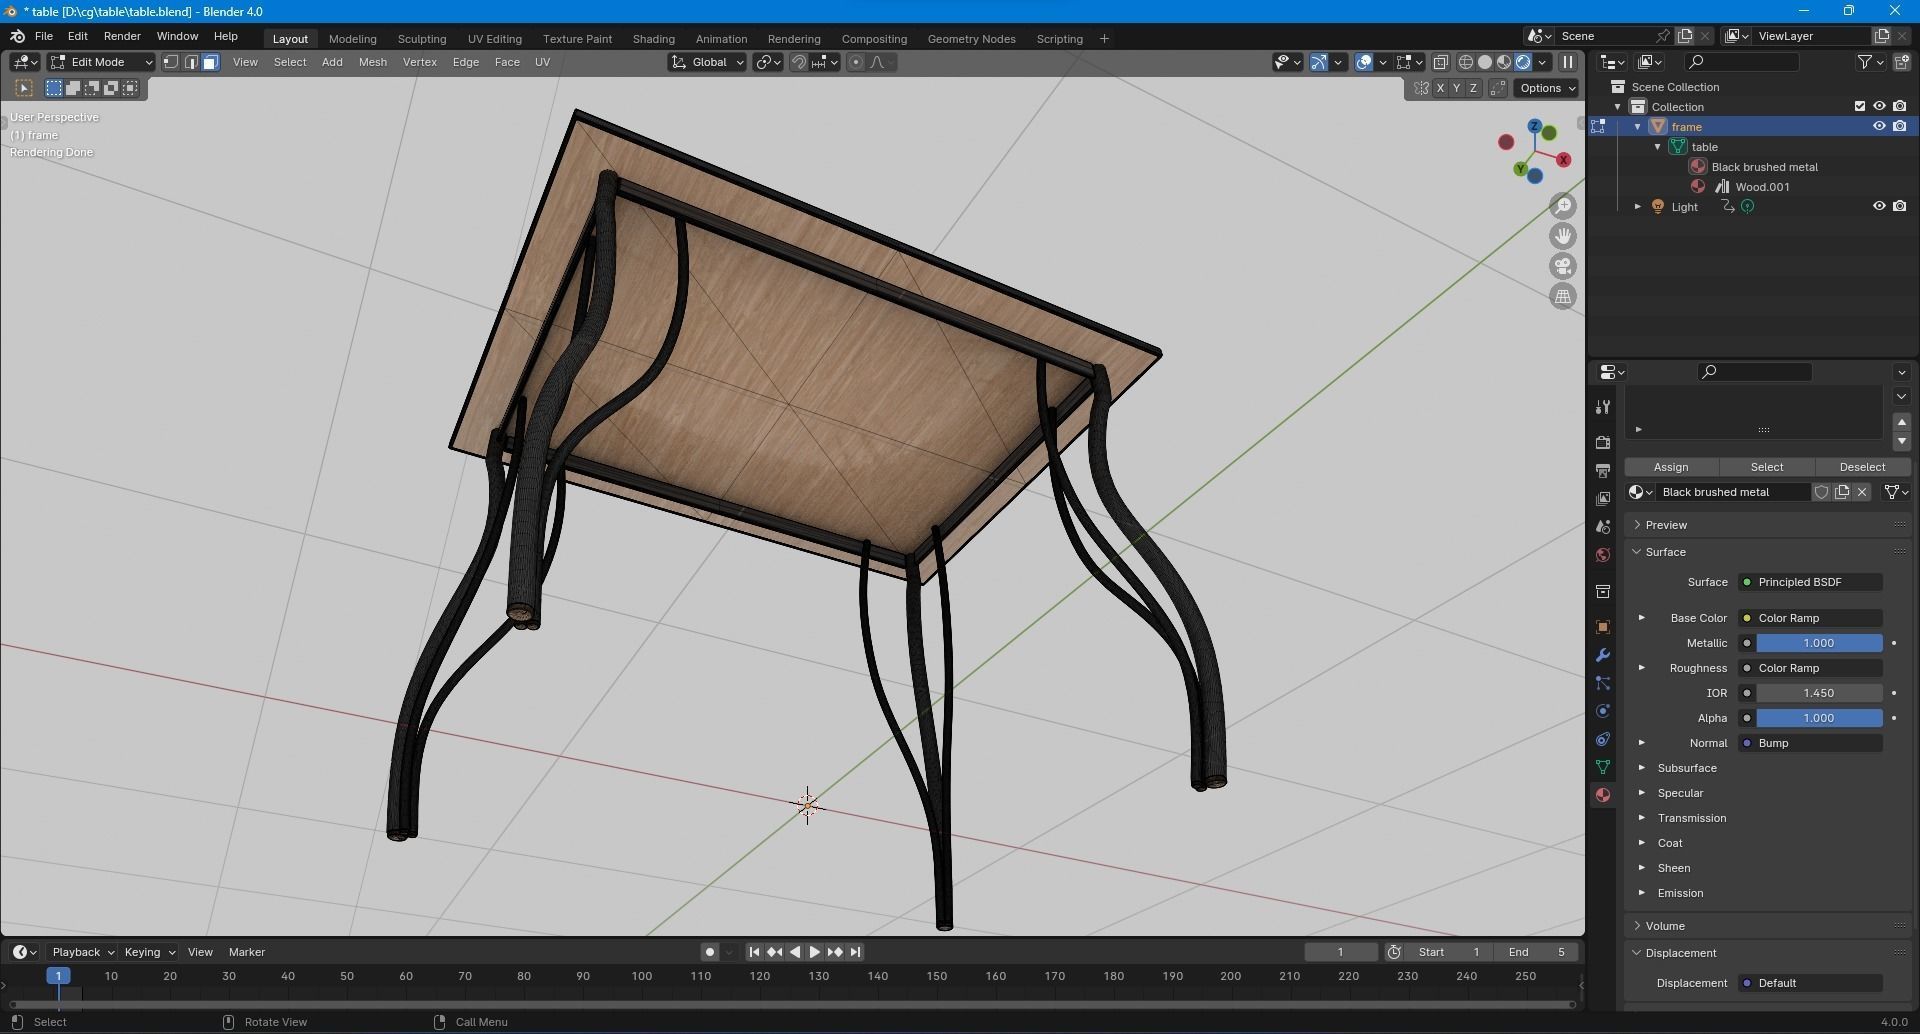Image resolution: width=1920 pixels, height=1034 pixels.
Task: Toggle X axis mesh symmetry
Action: pyautogui.click(x=1440, y=88)
